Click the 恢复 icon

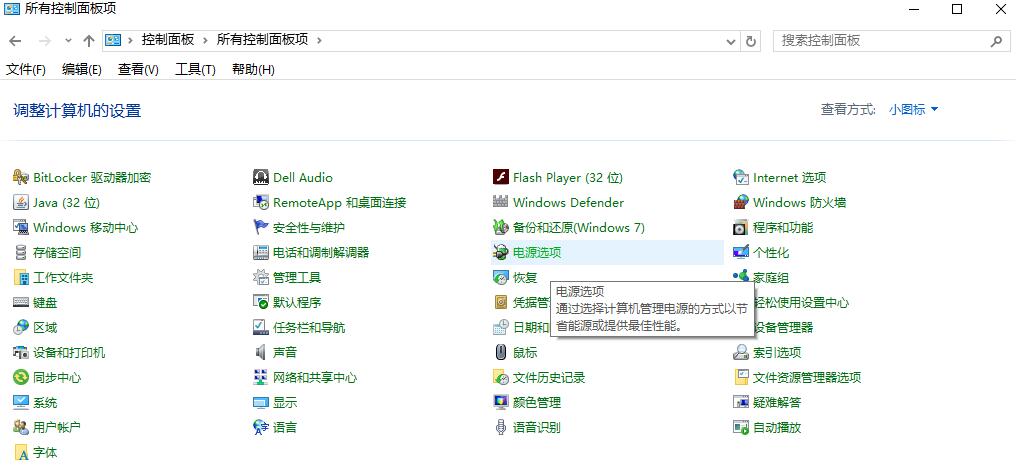(x=500, y=277)
